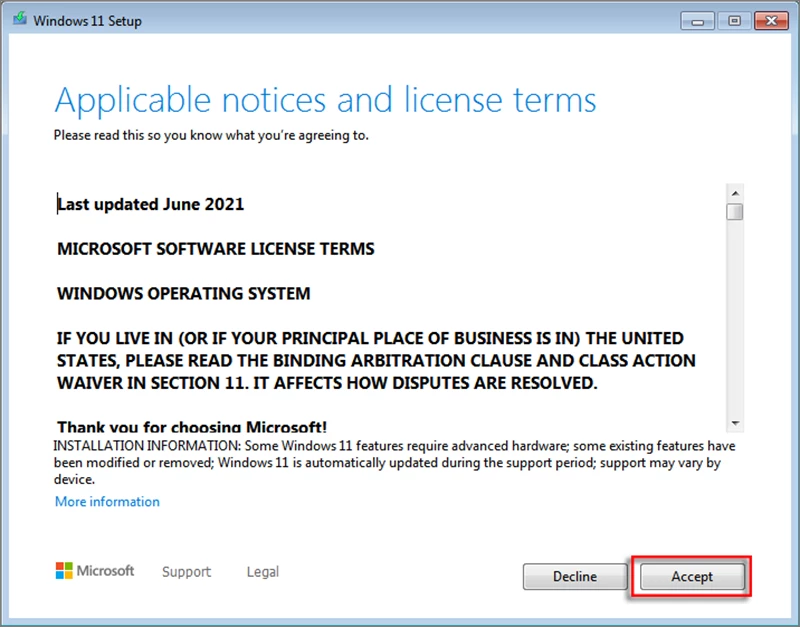Click the Windows 11 Setup title bar icon
The height and width of the screenshot is (627, 800).
click(x=20, y=20)
